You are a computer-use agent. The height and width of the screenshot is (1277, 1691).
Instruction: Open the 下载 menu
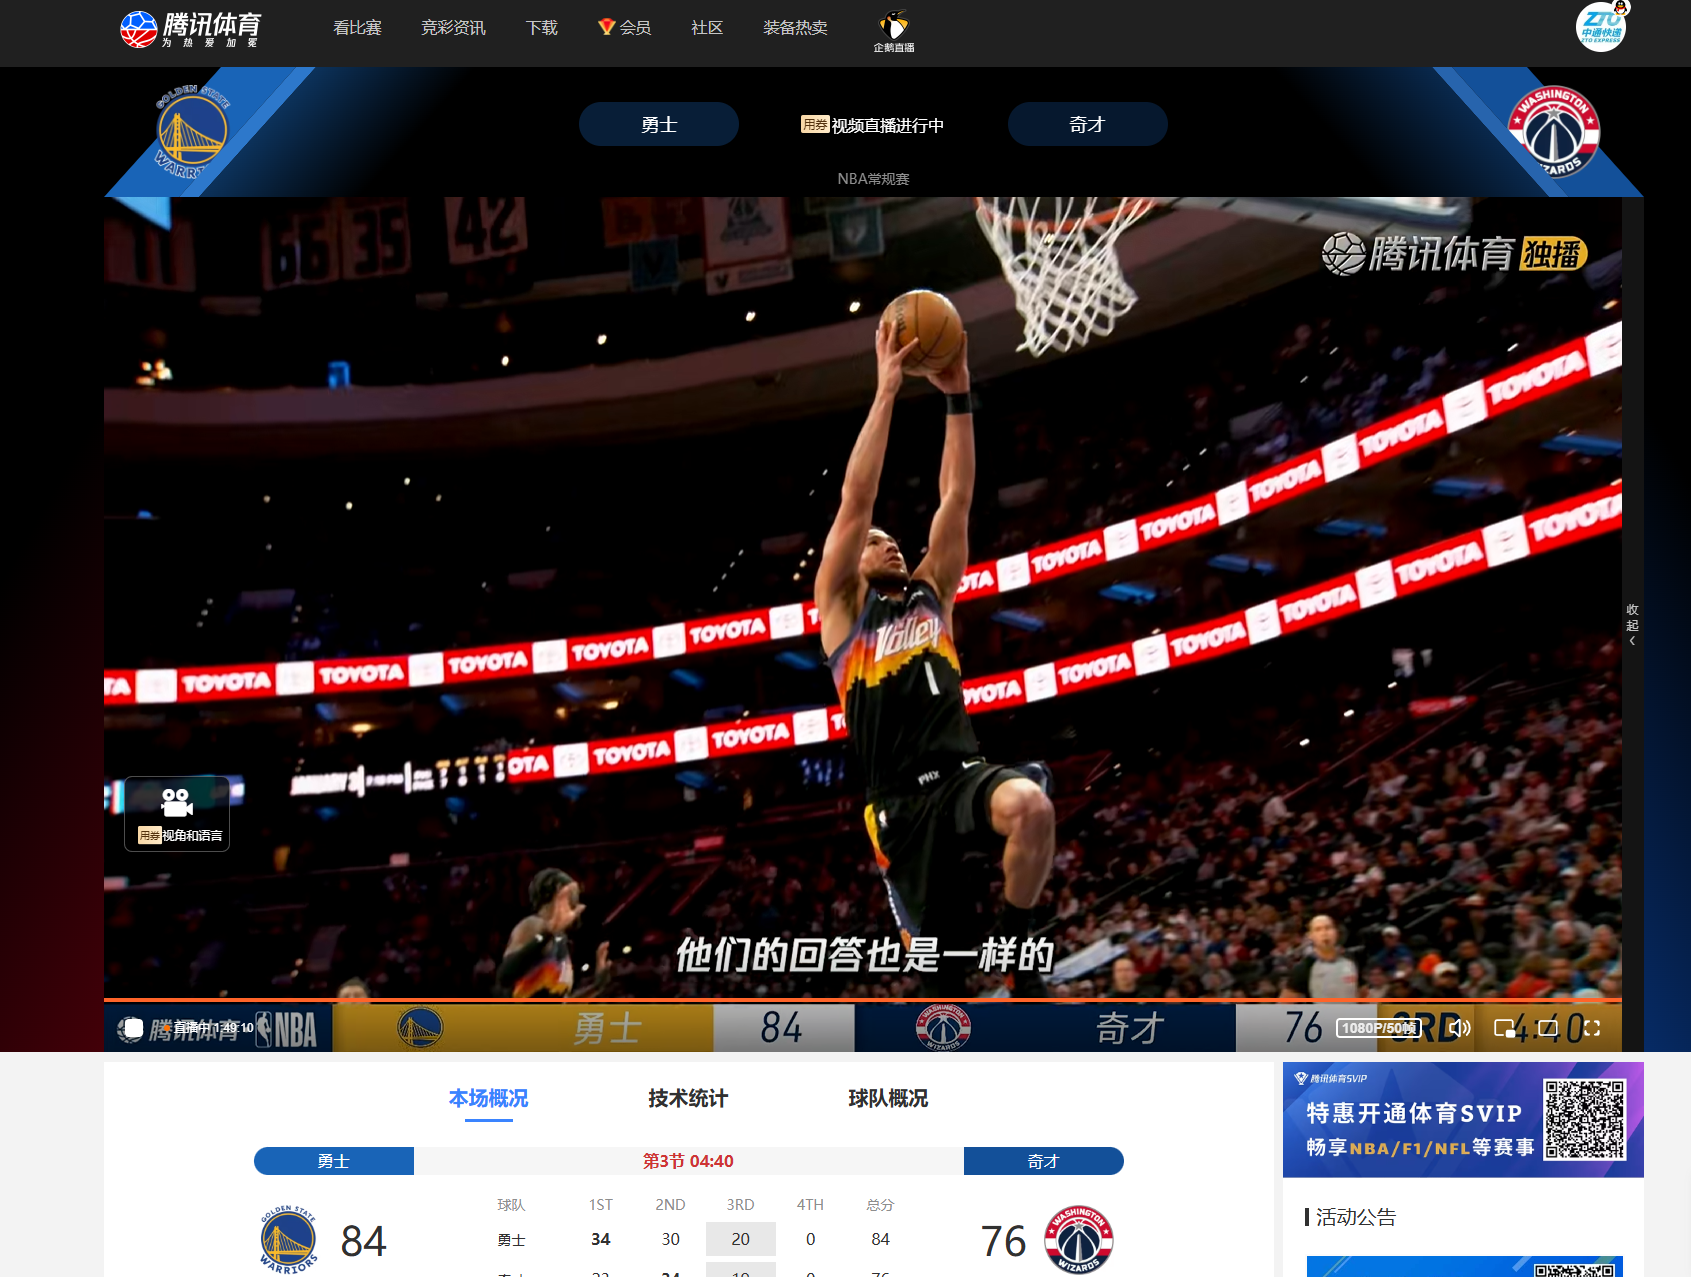(x=542, y=28)
